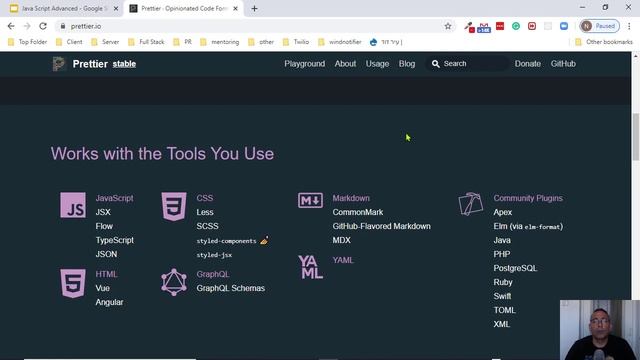Close the Java Script Advanced tab
640x360 pixels.
[x=116, y=9]
